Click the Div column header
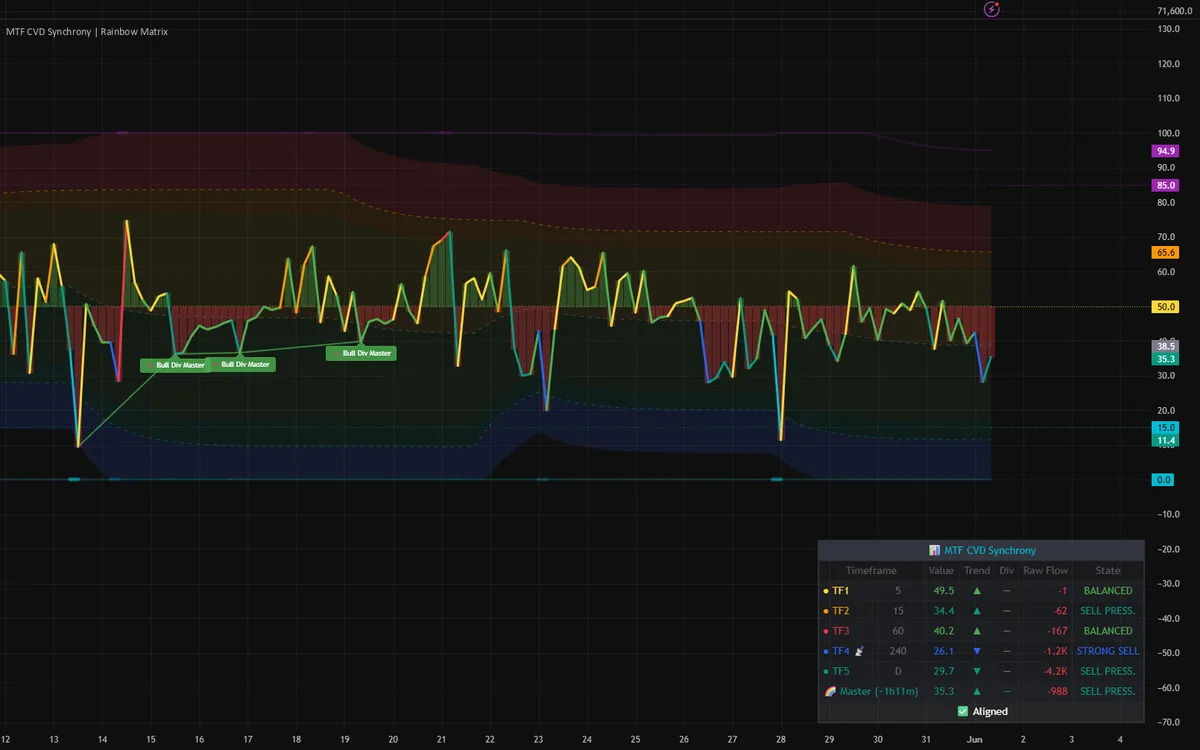 1006,571
